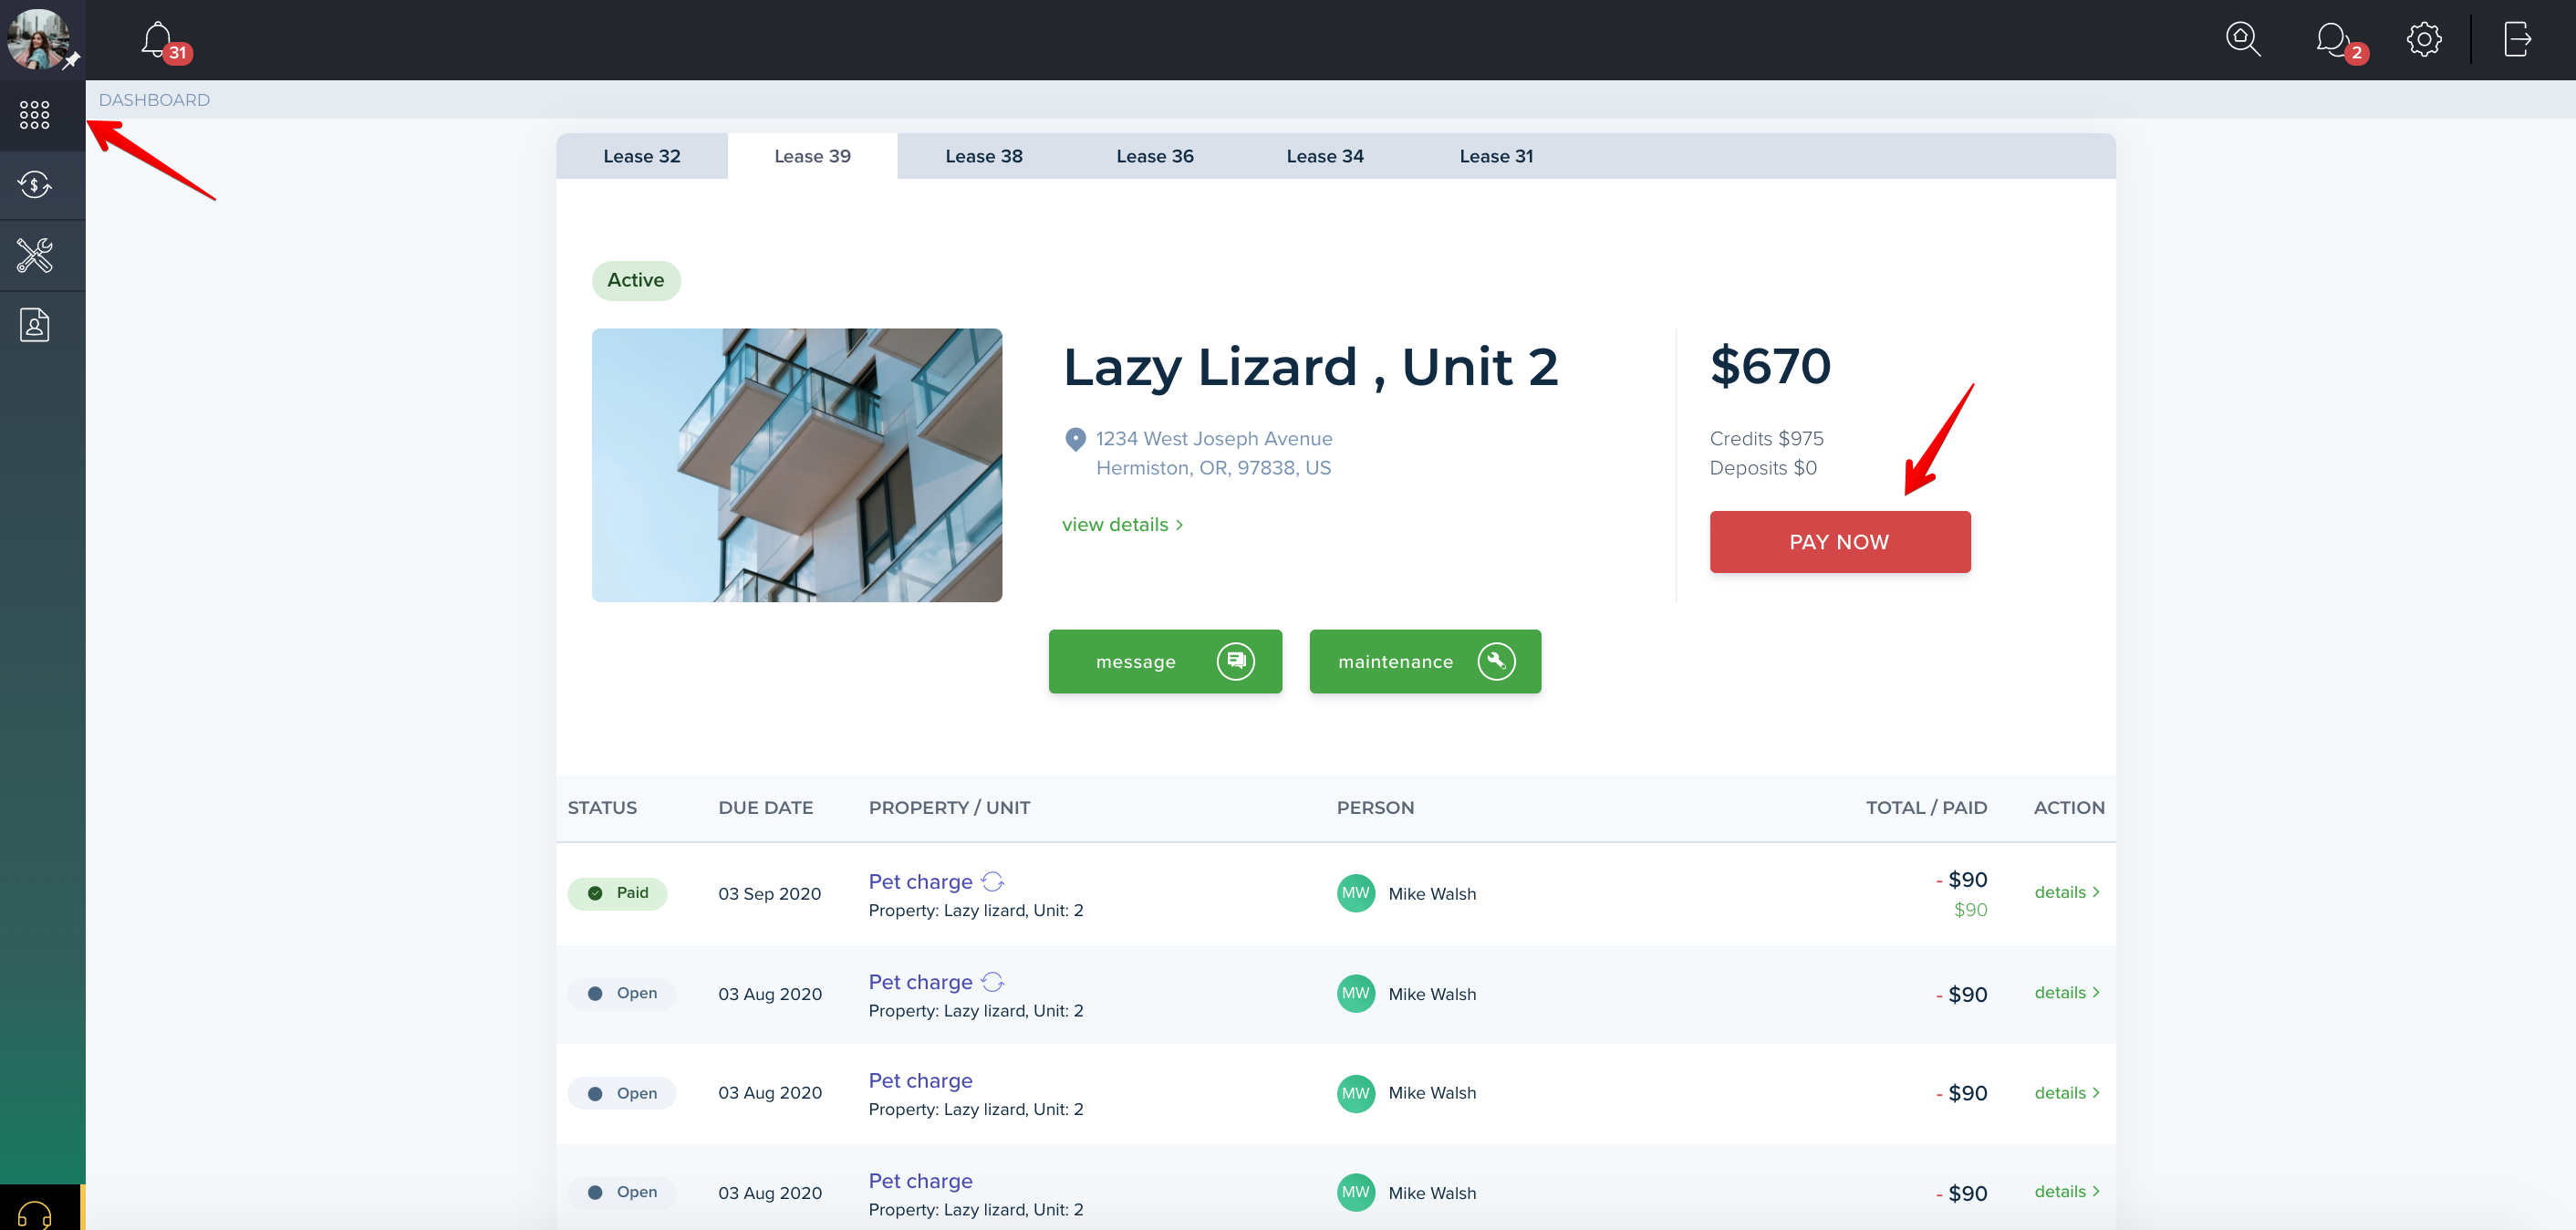This screenshot has height=1230, width=2576.
Task: Open the property search magnifier icon
Action: [2242, 40]
